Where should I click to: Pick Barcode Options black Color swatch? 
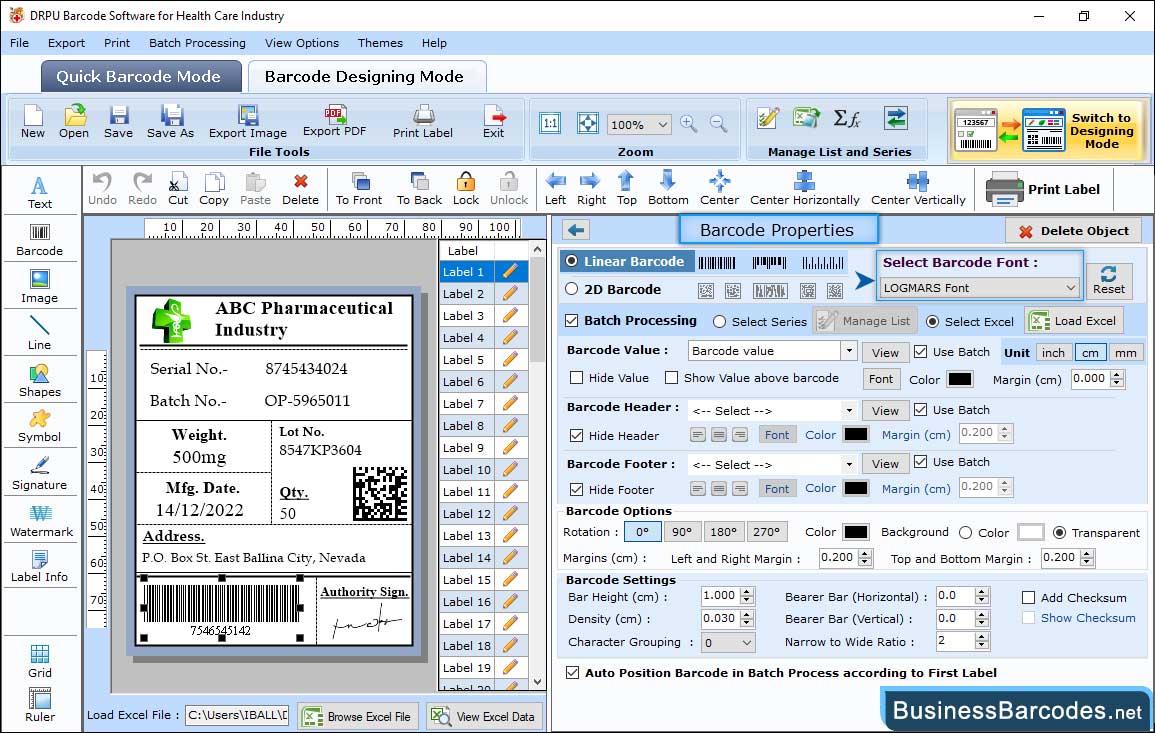tap(855, 532)
